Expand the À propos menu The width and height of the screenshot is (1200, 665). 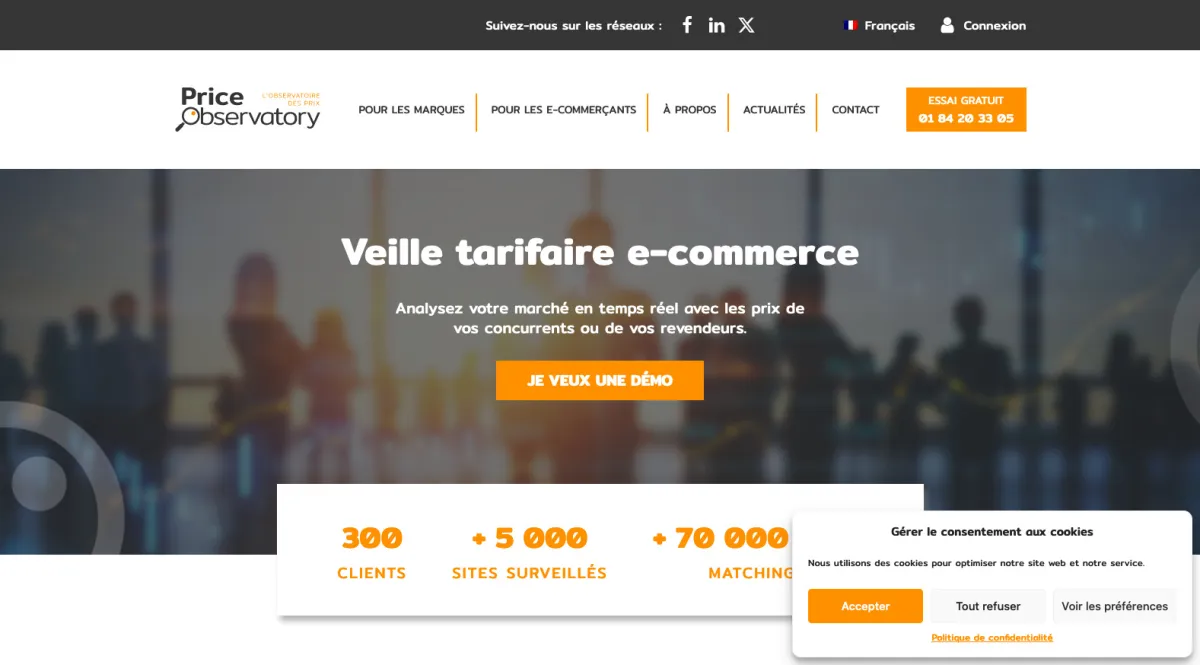(x=689, y=110)
